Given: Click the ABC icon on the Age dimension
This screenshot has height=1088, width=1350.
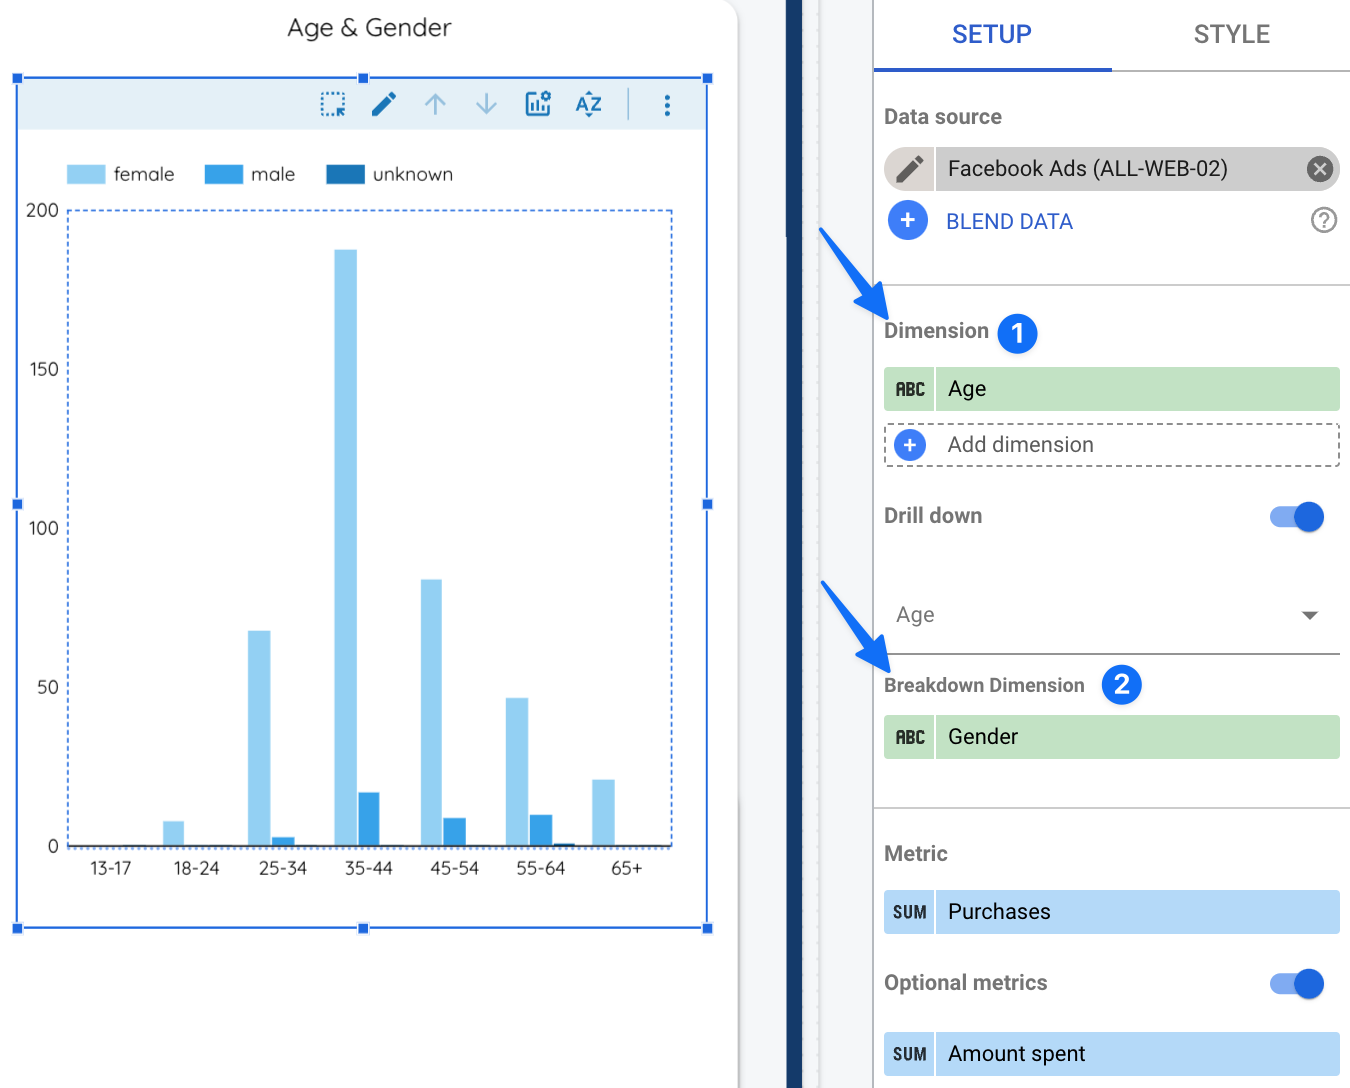Looking at the screenshot, I should pyautogui.click(x=909, y=389).
